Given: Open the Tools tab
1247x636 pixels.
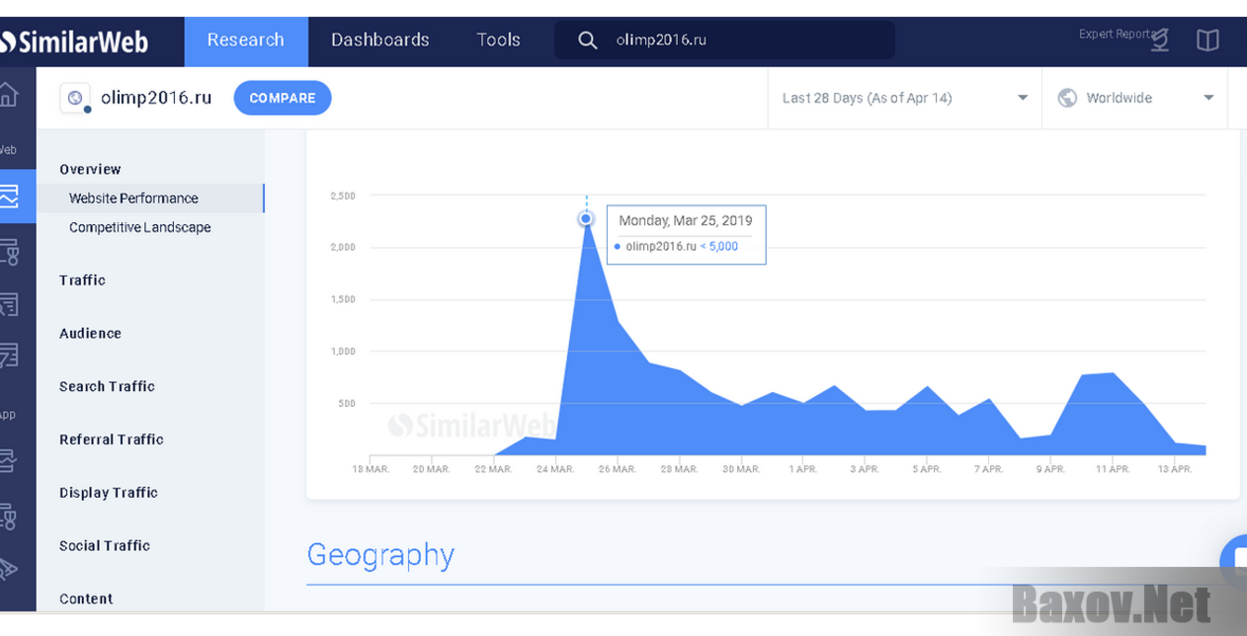Looking at the screenshot, I should (498, 41).
